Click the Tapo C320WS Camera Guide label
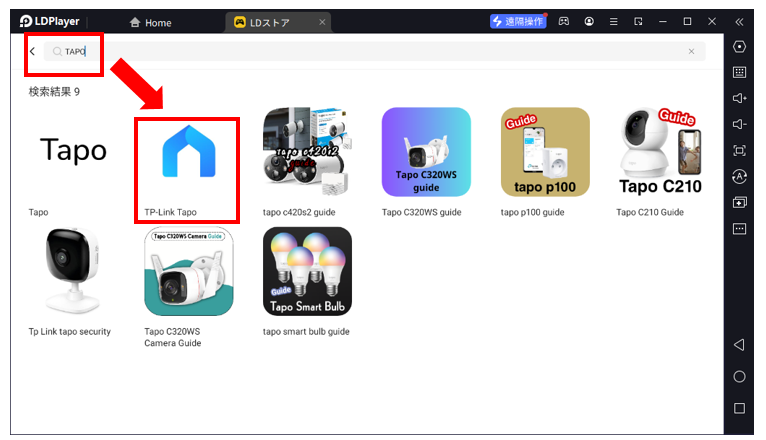 (x=172, y=337)
